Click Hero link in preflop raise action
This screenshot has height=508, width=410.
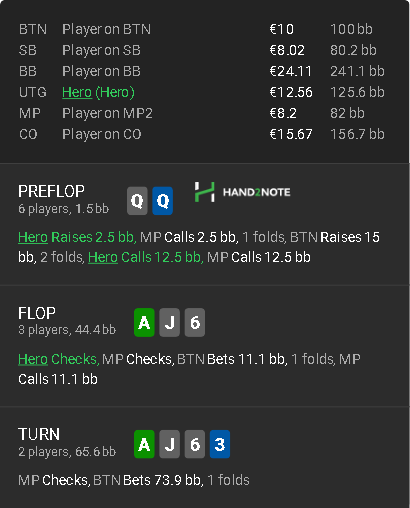pos(33,237)
